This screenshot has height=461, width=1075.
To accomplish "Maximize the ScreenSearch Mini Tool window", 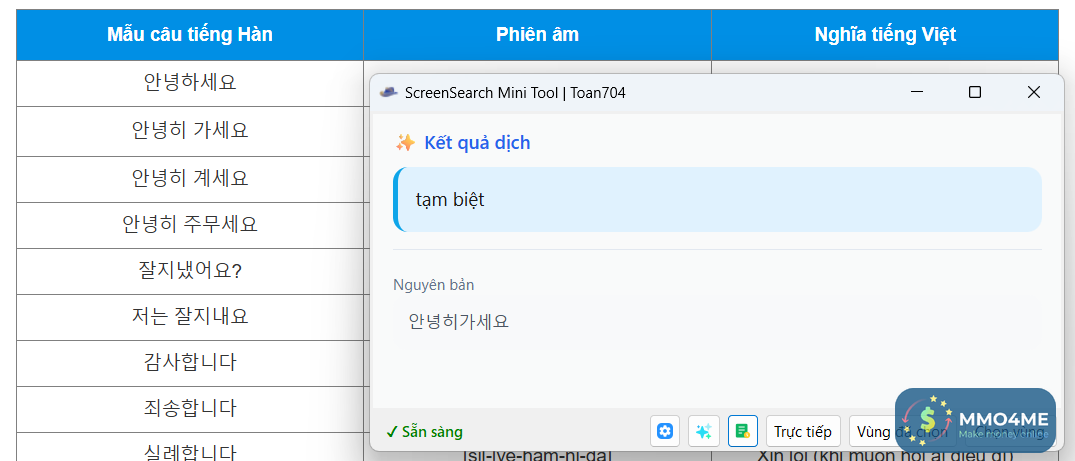I will [975, 92].
